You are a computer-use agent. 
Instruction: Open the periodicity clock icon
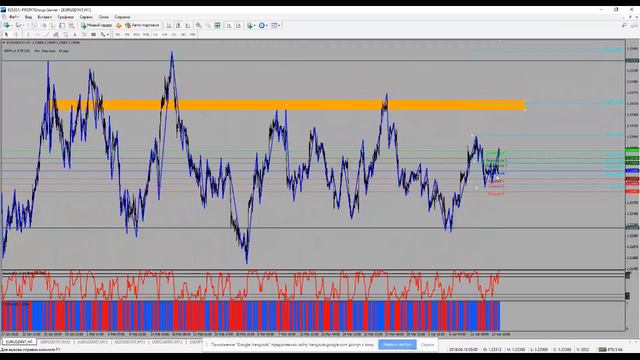pos(262,25)
